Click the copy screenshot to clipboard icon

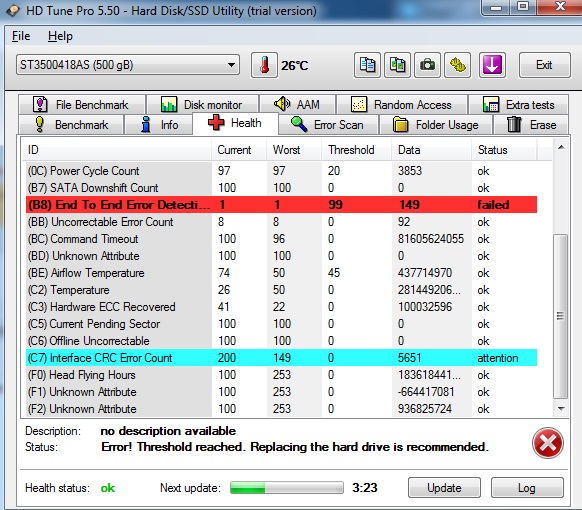(x=397, y=65)
